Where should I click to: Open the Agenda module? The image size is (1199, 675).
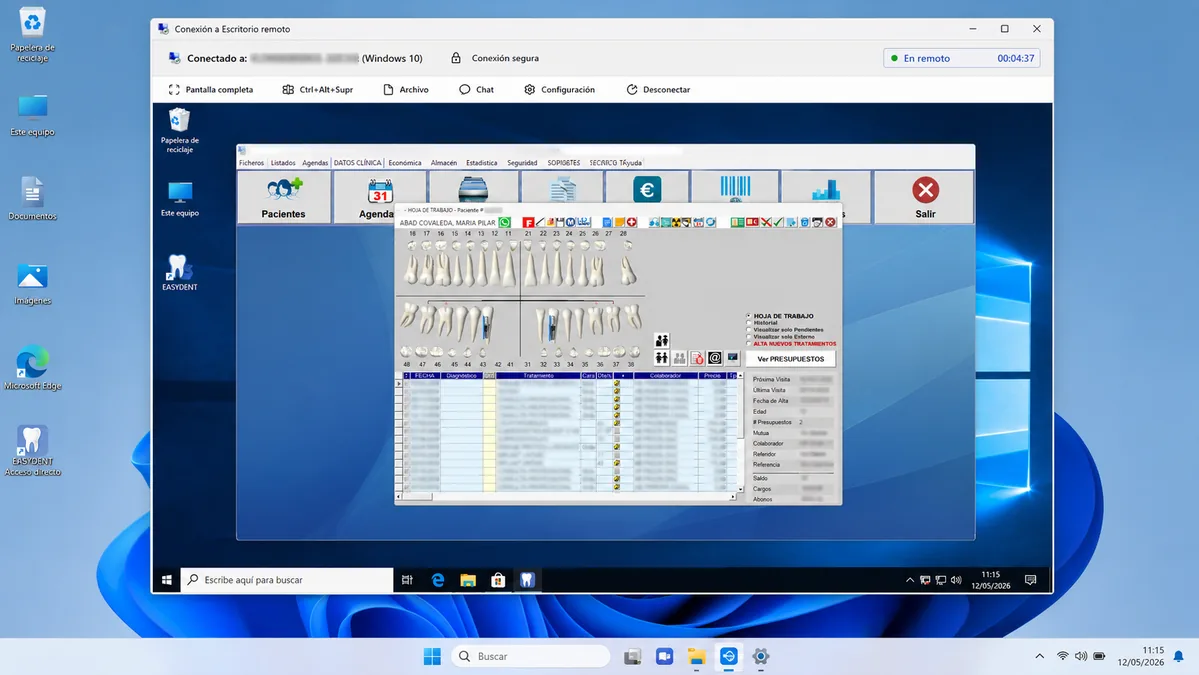tap(379, 197)
